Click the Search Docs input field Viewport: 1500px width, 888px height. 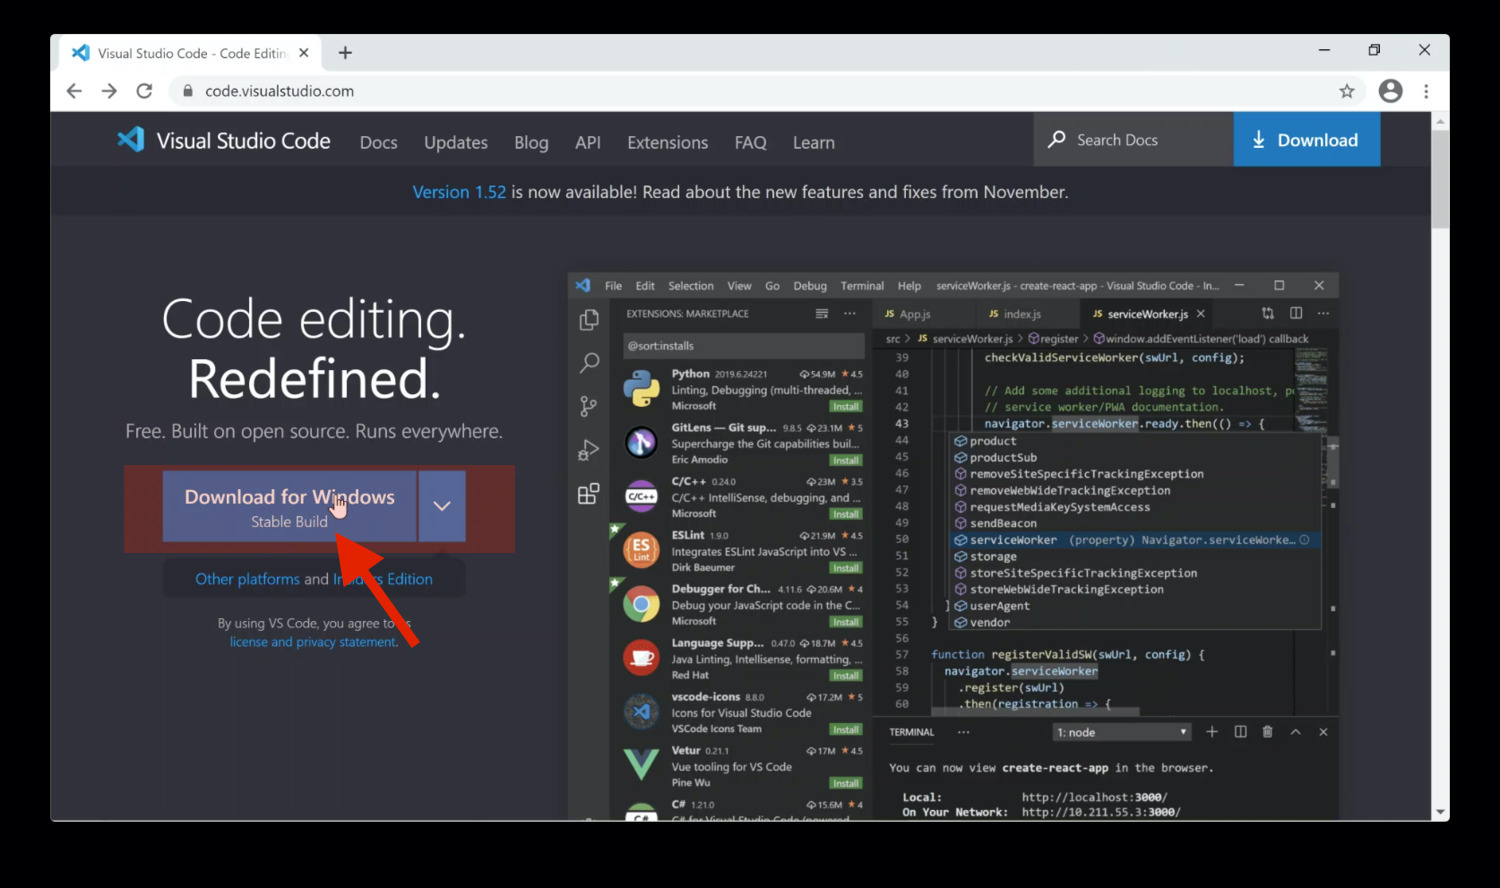point(1134,139)
